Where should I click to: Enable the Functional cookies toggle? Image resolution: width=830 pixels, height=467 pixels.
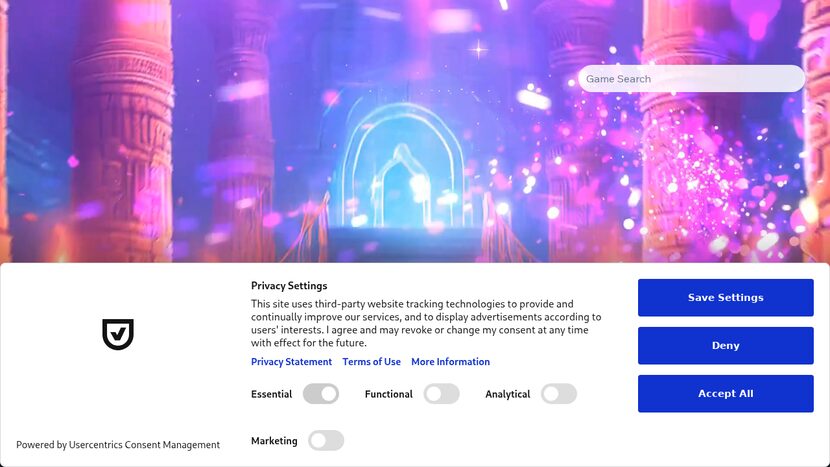[x=441, y=394]
